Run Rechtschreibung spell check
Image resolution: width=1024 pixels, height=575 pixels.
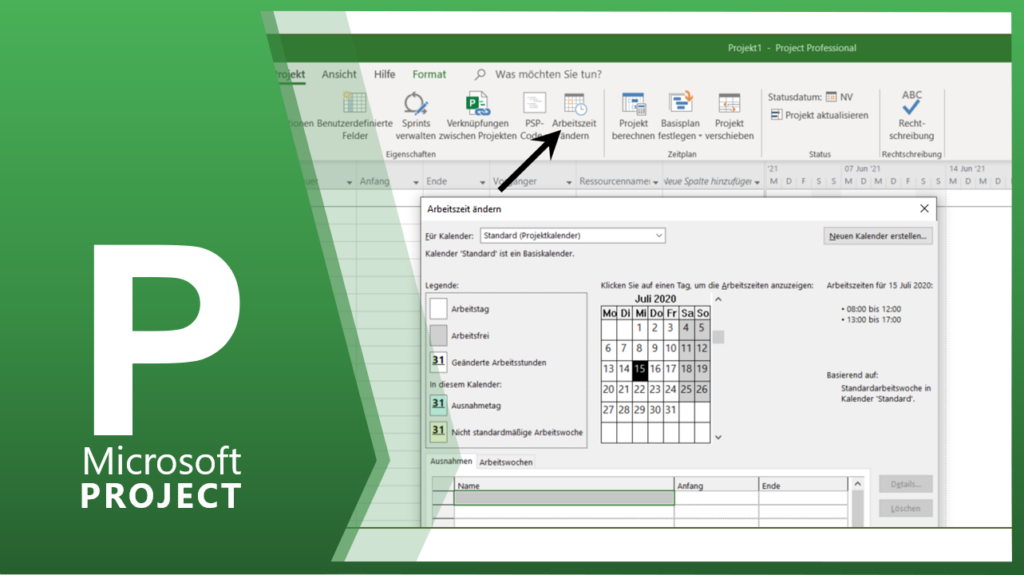pos(912,116)
